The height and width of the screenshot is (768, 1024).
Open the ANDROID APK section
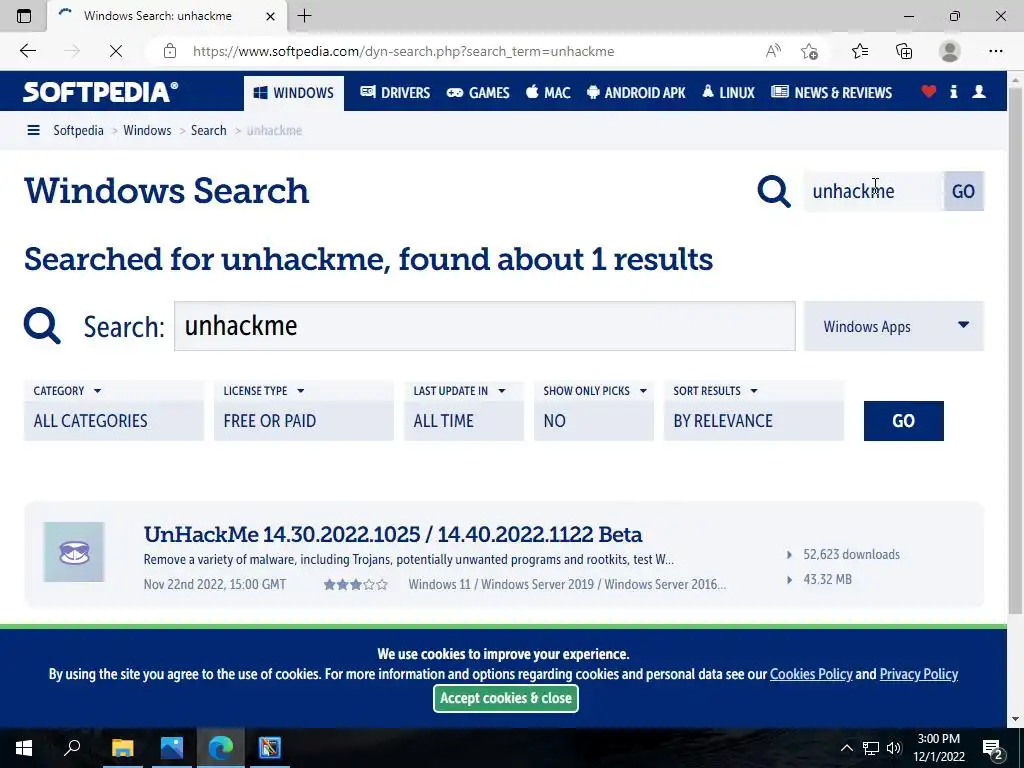point(636,93)
